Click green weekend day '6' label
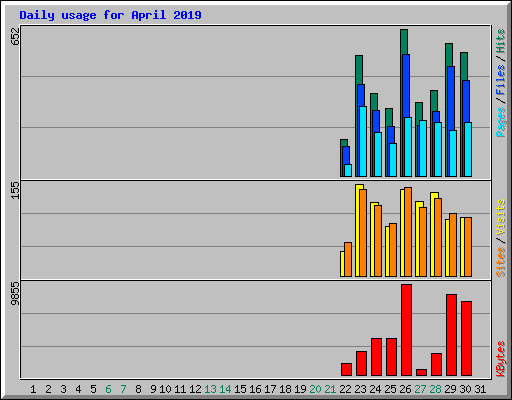 [x=108, y=389]
